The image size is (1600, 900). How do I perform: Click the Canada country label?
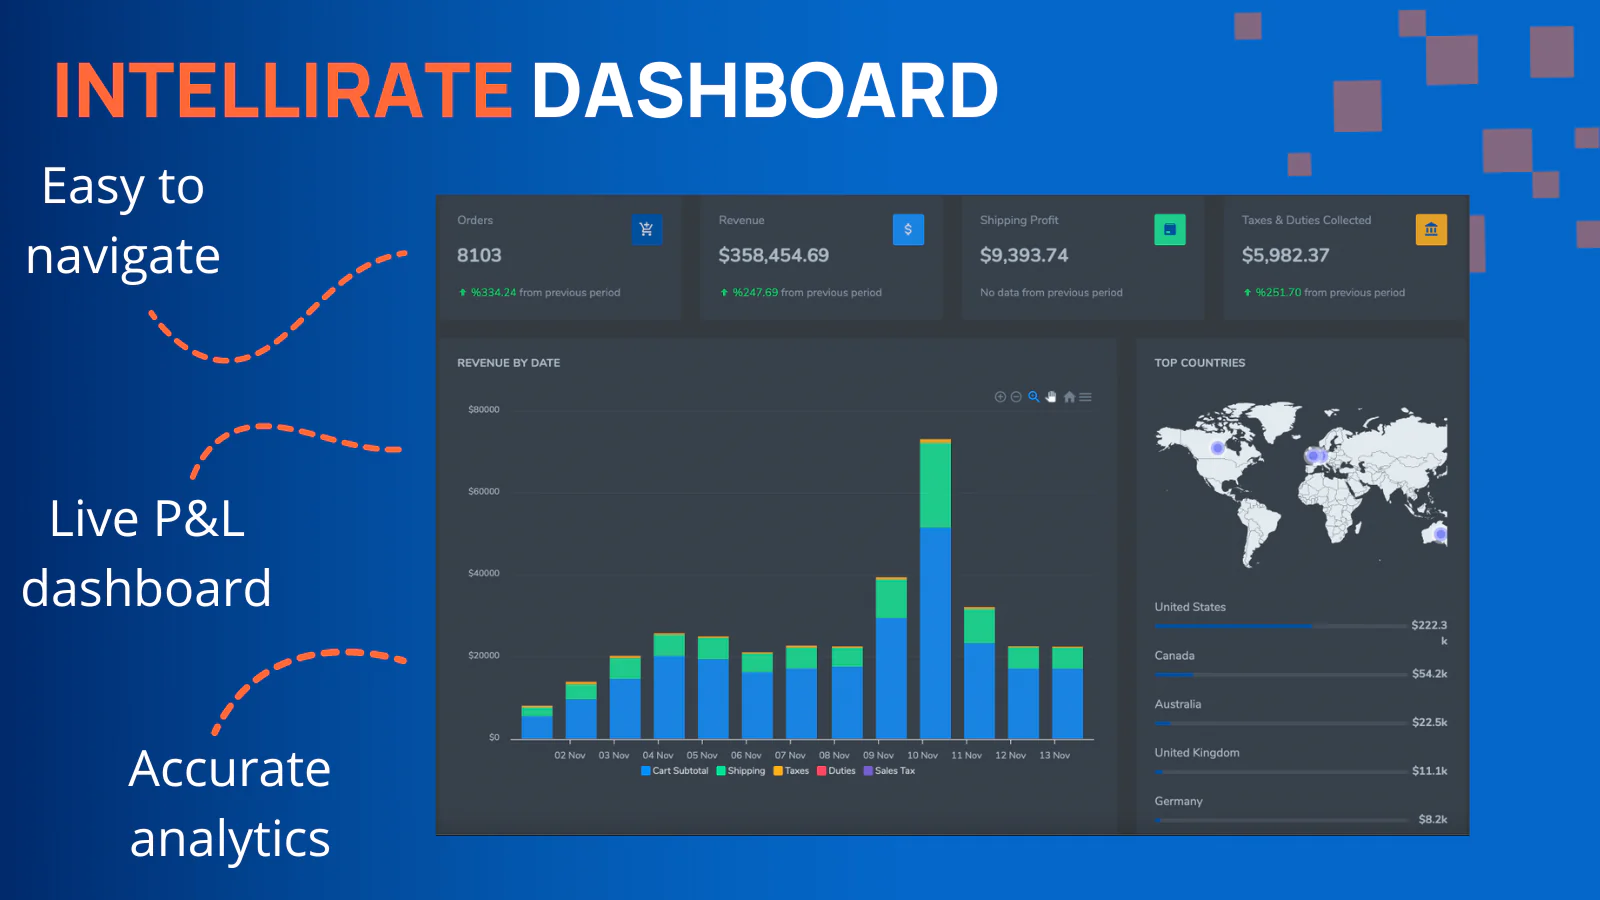[x=1175, y=656]
